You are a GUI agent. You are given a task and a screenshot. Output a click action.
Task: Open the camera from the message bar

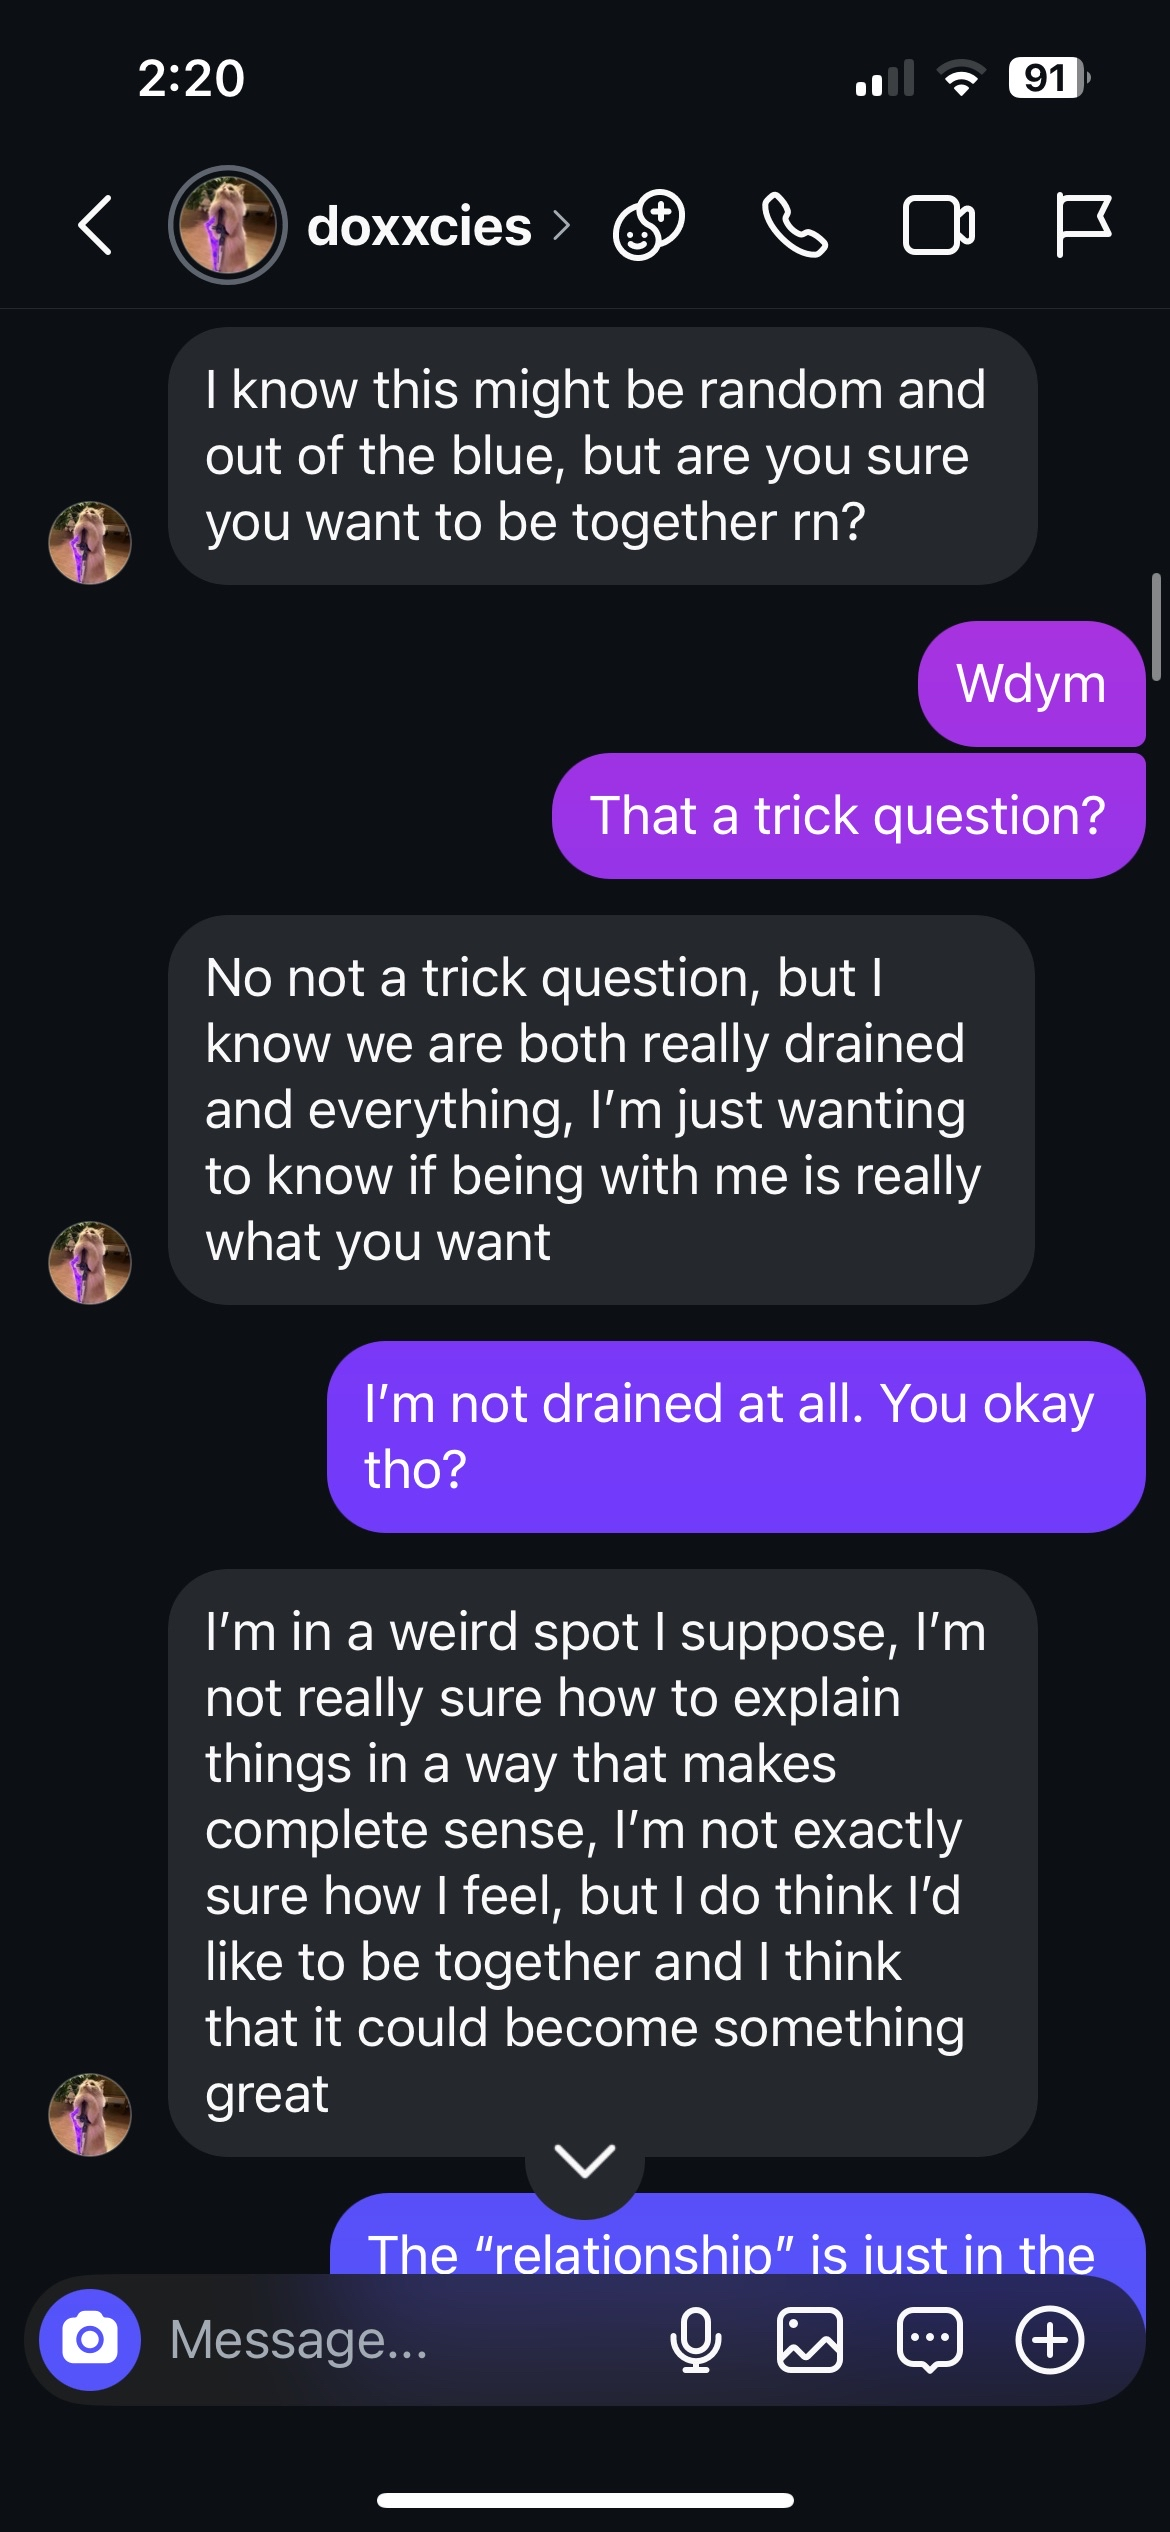[90, 2340]
